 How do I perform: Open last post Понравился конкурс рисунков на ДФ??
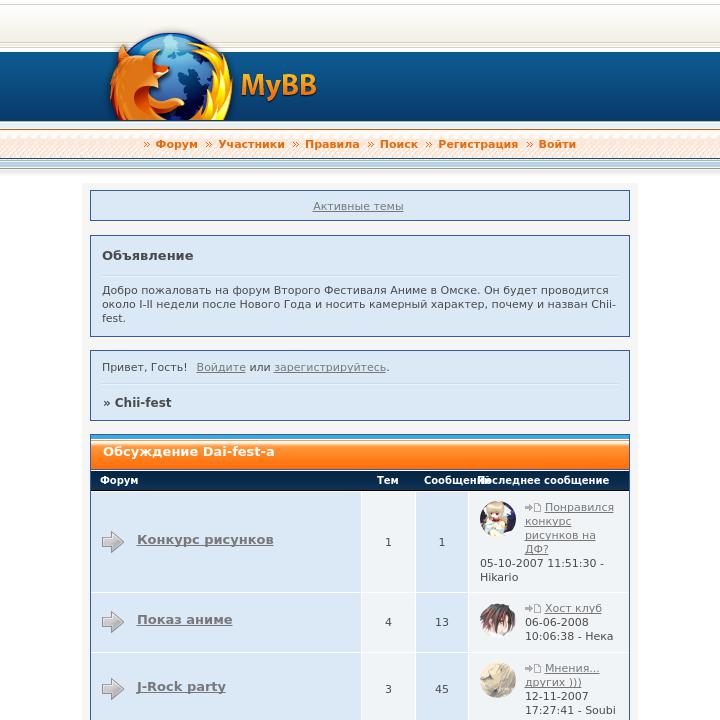pos(569,528)
